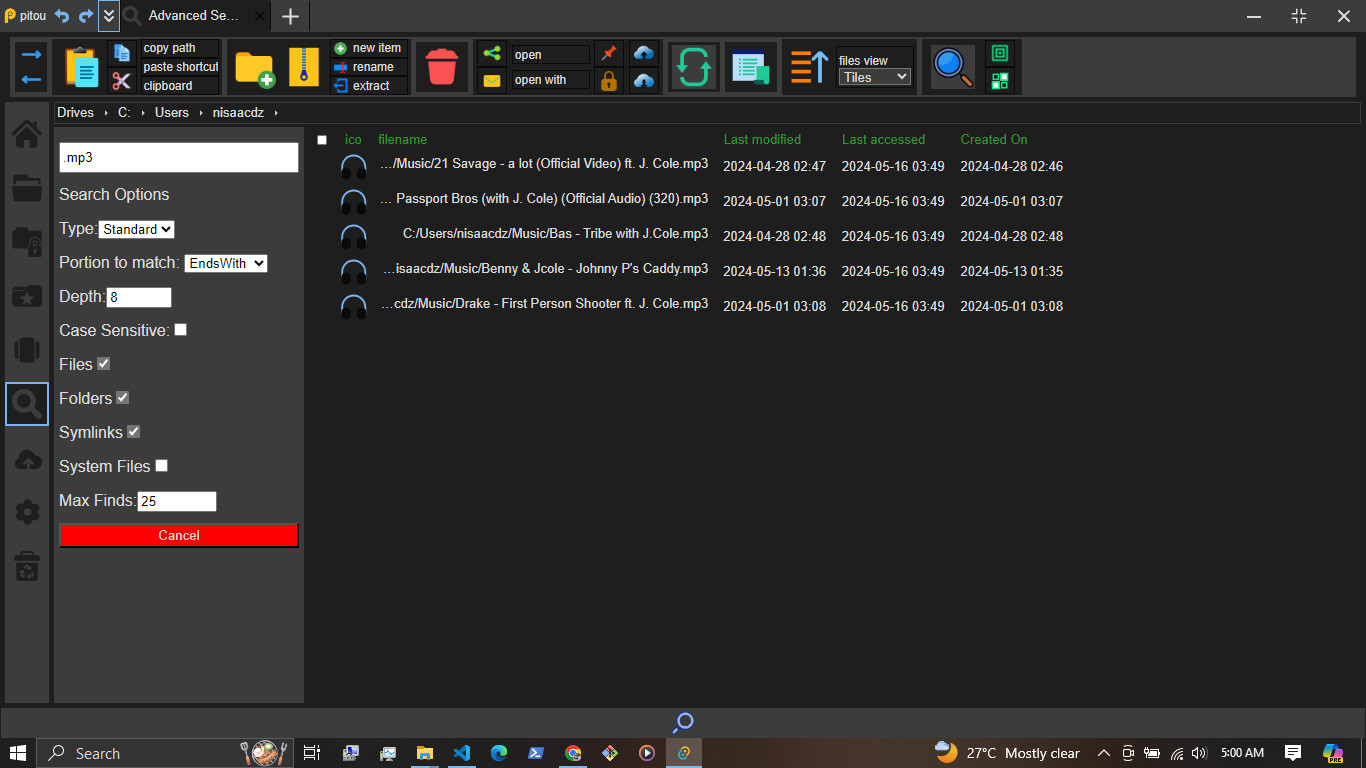Open the locked folder sidebar icon
Screen dimensions: 1366x768
coord(27,241)
